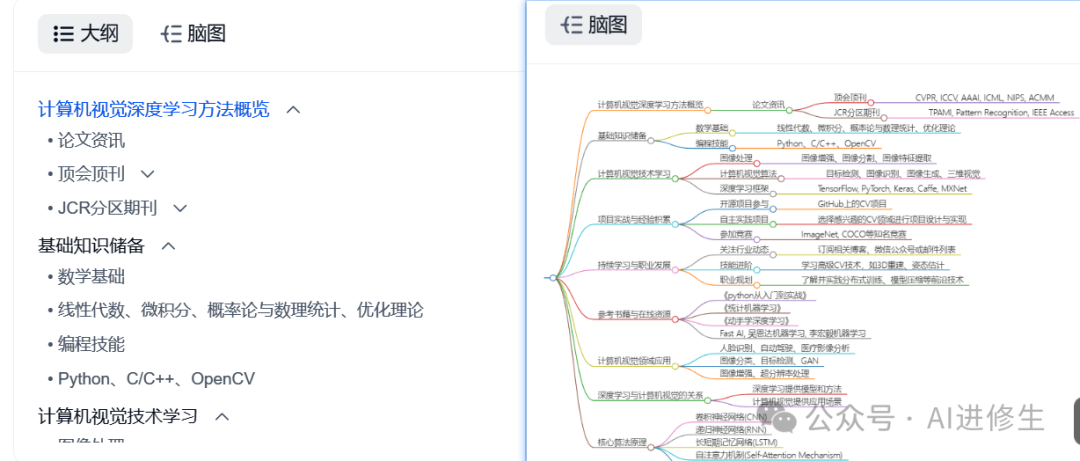Image resolution: width=1080 pixels, height=461 pixels.
Task: Select the 脑图 tab above the mind map
Action: pyautogui.click(x=594, y=25)
